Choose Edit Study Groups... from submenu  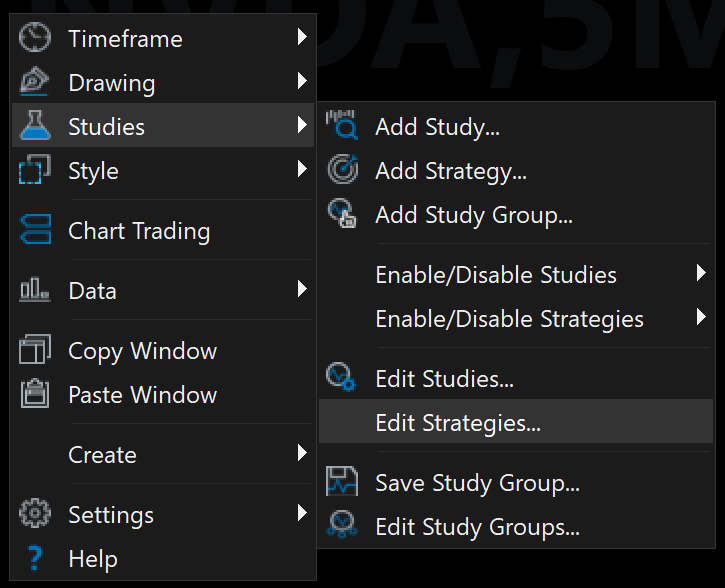[x=516, y=526]
